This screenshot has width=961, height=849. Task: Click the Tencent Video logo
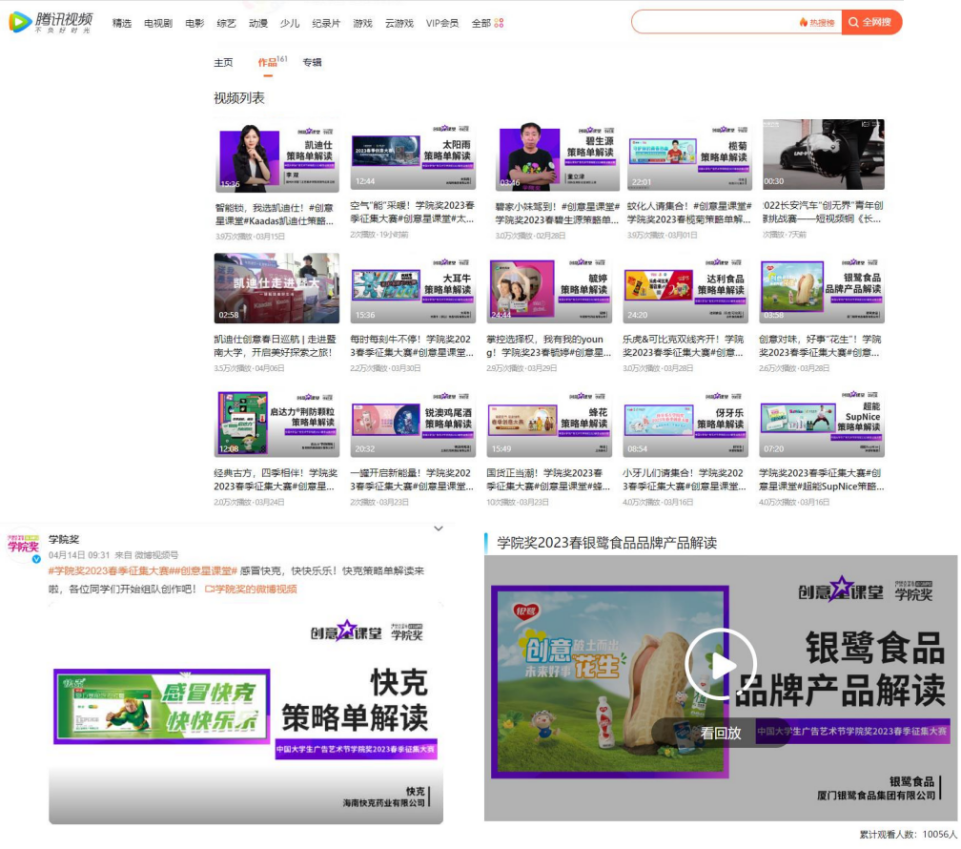click(x=51, y=21)
